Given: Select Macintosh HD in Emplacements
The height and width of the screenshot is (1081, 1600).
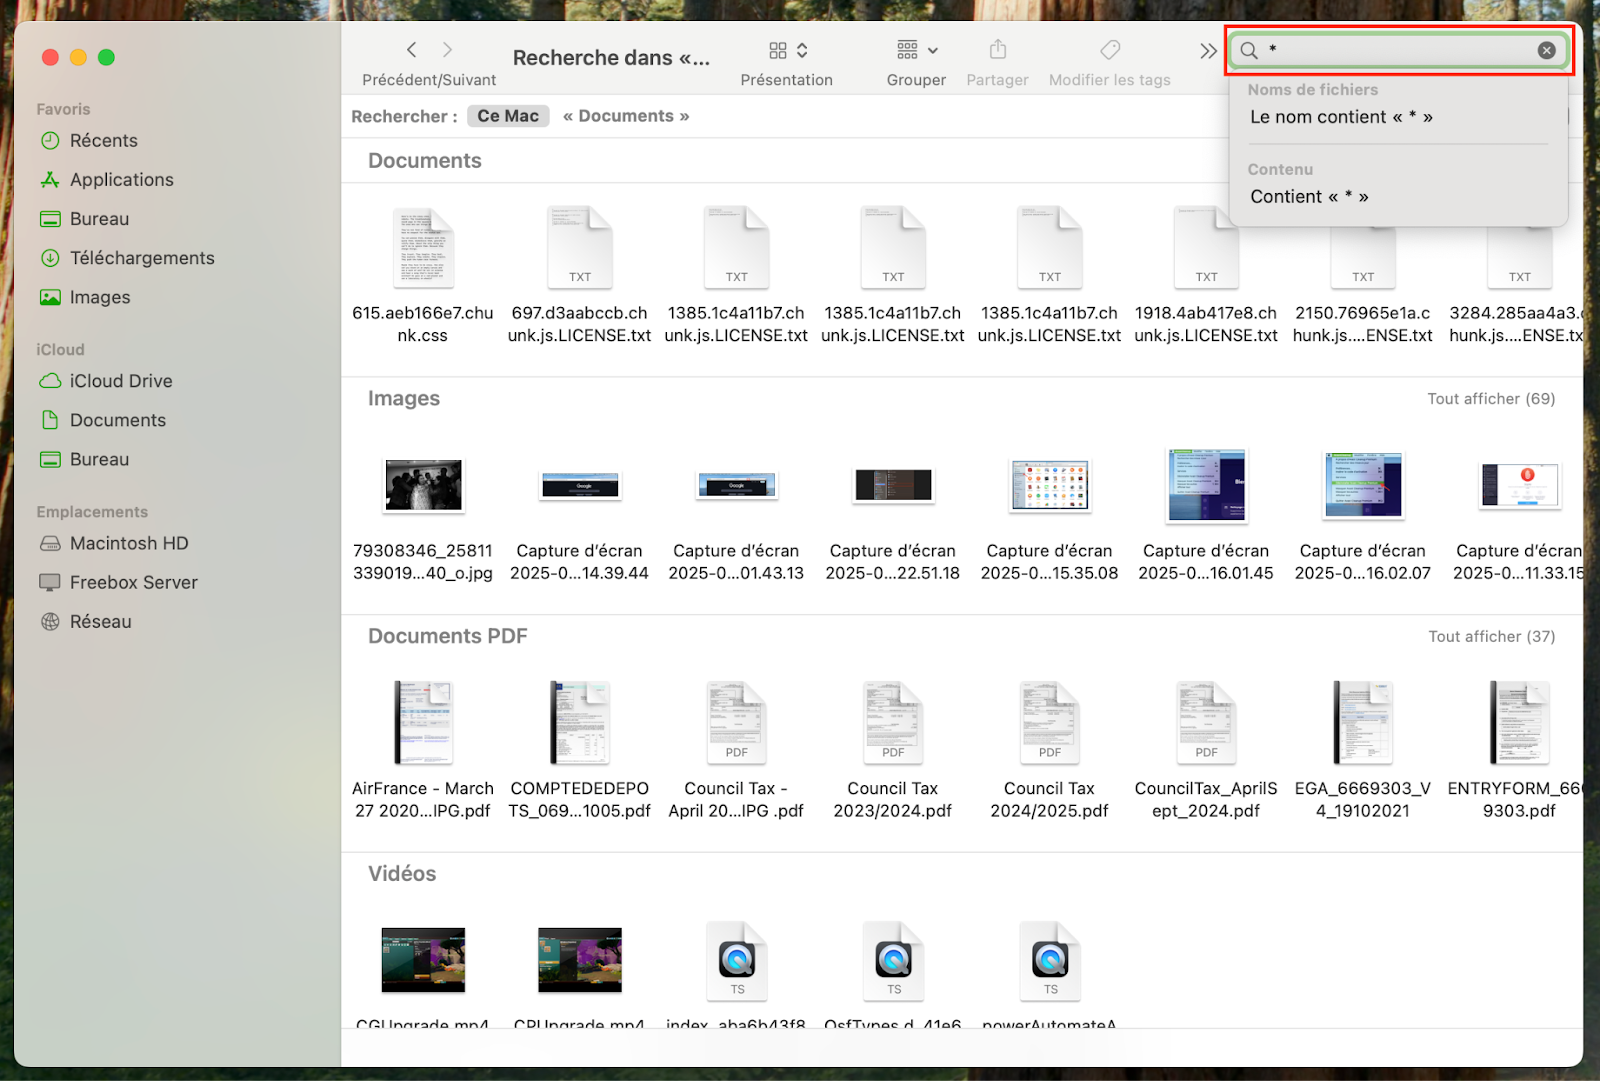Looking at the screenshot, I should point(128,543).
